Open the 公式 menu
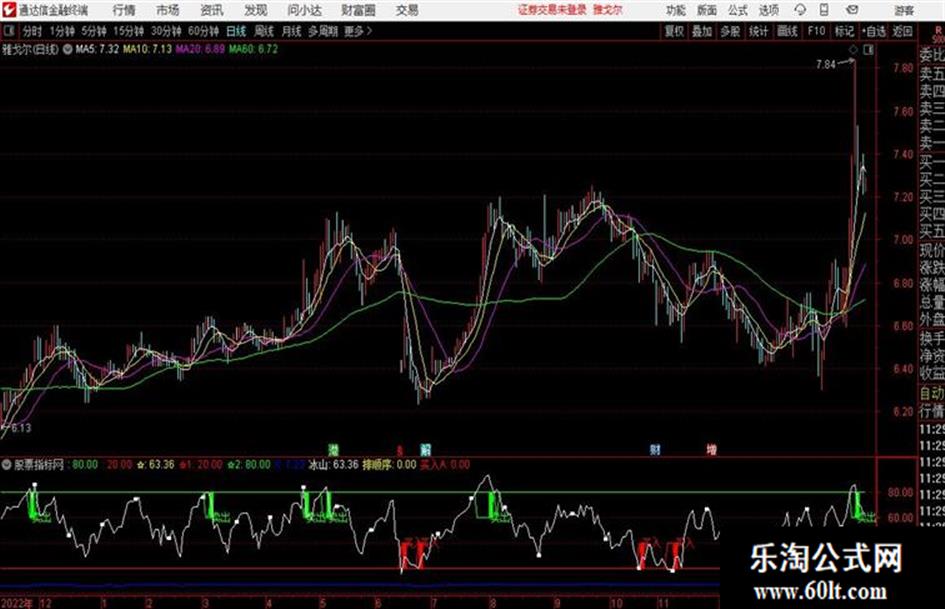This screenshot has width=945, height=609. 738,10
